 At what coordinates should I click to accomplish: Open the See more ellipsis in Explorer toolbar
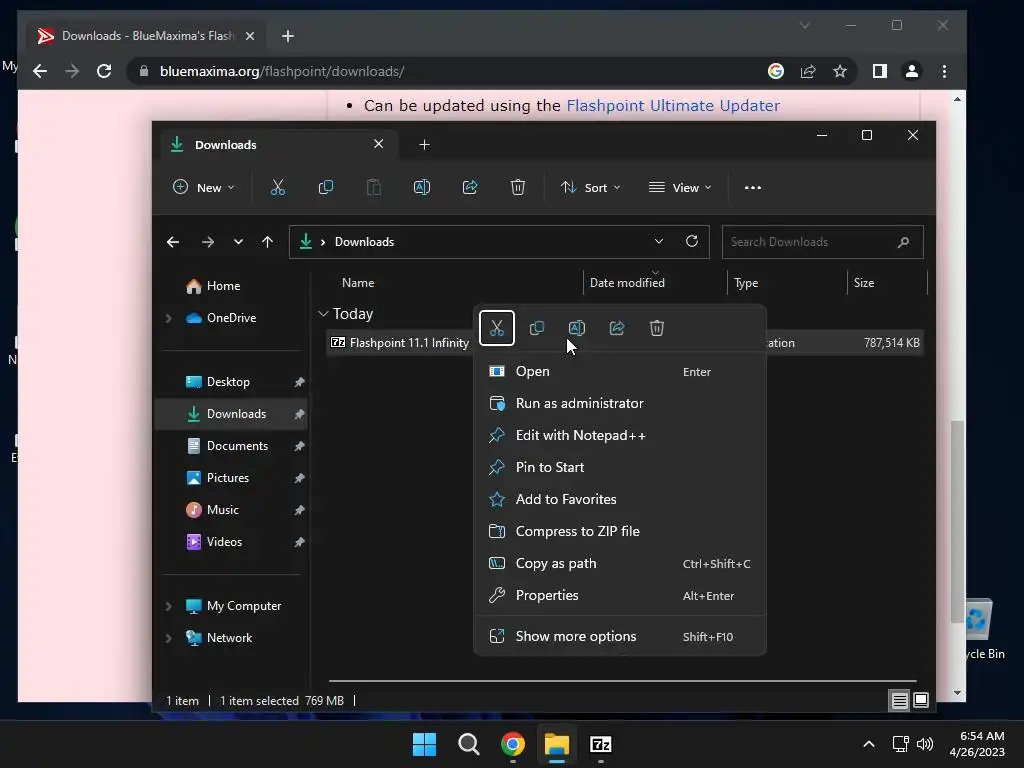(x=752, y=187)
